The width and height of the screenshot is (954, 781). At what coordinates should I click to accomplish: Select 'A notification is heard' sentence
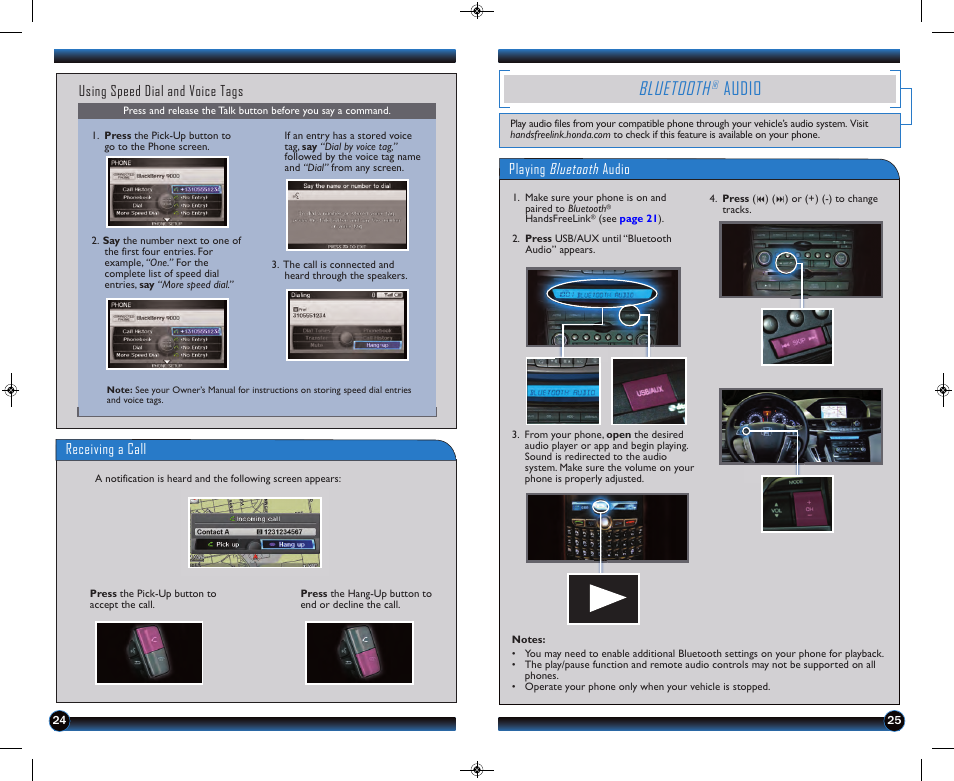click(x=218, y=479)
